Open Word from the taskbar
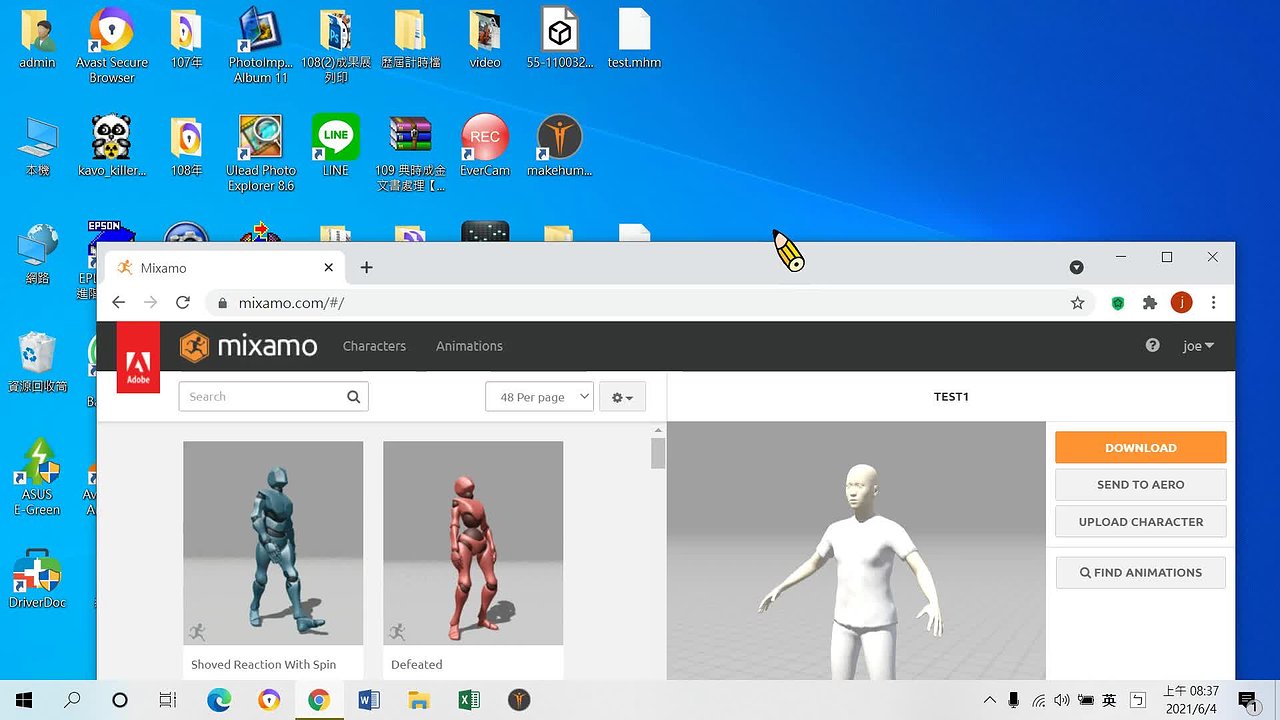 (x=369, y=700)
